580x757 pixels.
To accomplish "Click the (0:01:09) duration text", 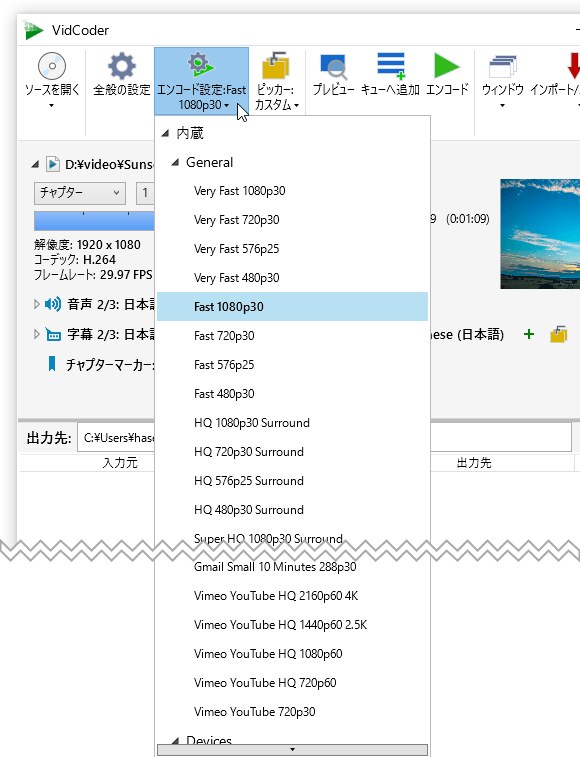I will click(x=467, y=219).
